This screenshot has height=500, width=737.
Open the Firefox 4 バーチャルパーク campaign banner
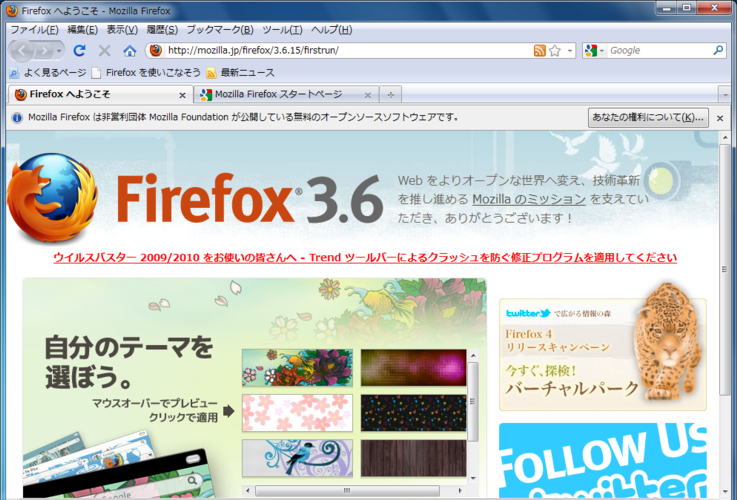click(x=603, y=354)
